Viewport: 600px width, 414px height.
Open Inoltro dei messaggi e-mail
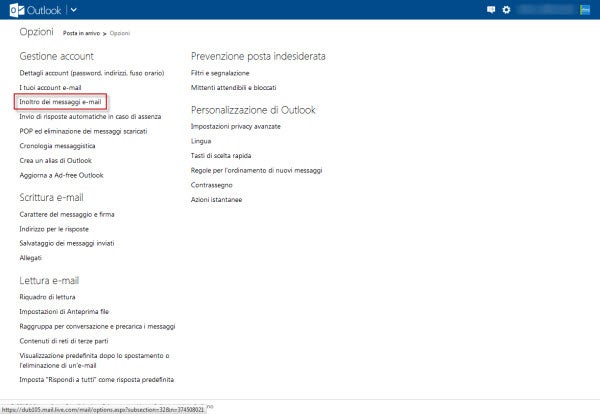pos(60,102)
